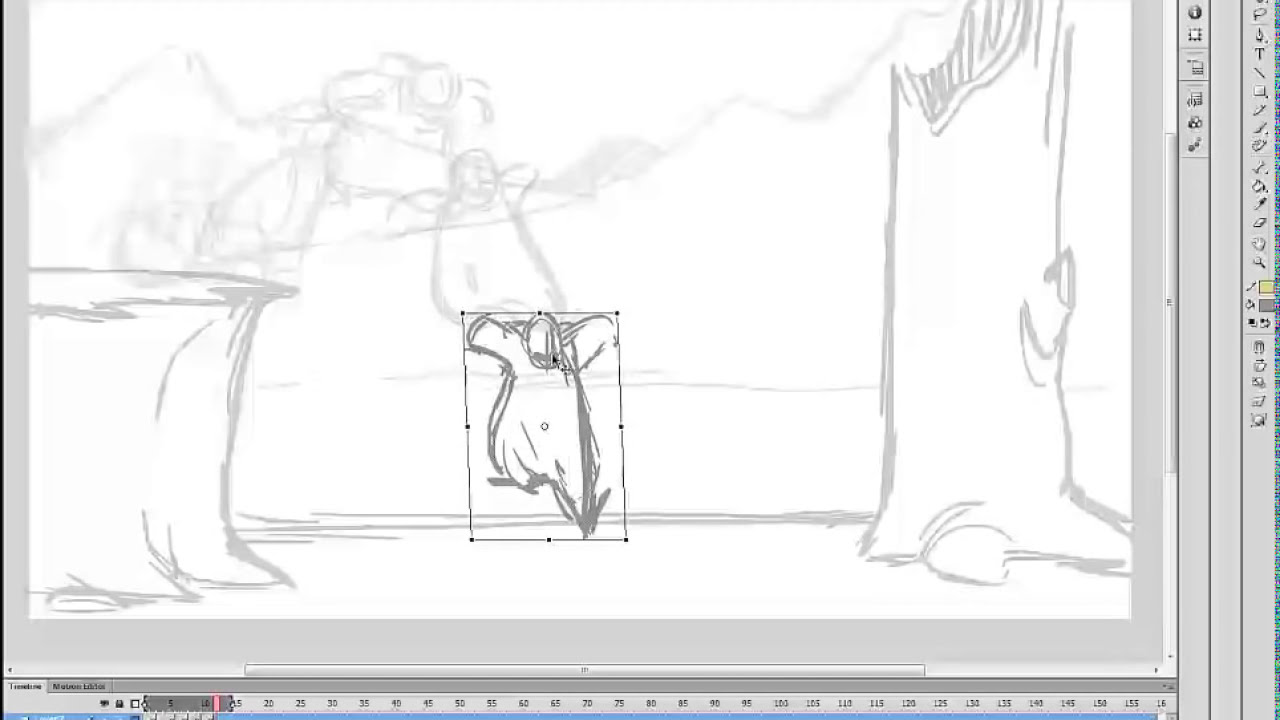Toggle show all layers as outlines square
Image resolution: width=1280 pixels, height=720 pixels.
135,704
